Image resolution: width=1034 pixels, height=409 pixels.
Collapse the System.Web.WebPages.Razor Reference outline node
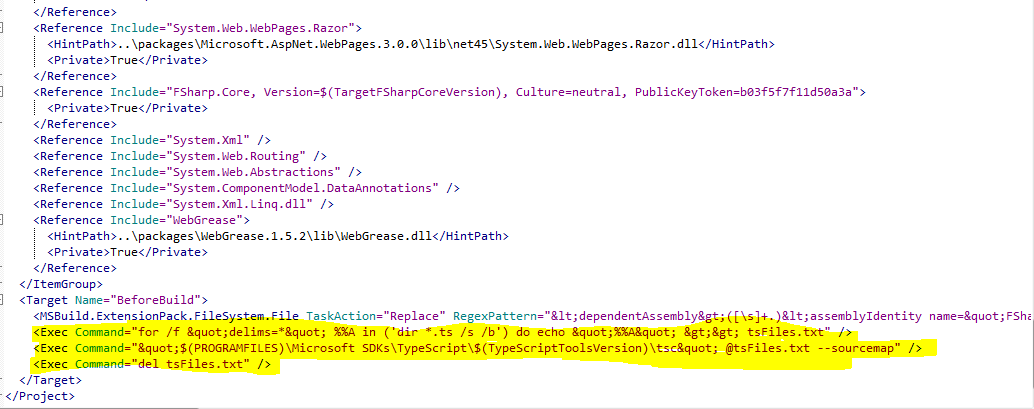tap(1, 28)
